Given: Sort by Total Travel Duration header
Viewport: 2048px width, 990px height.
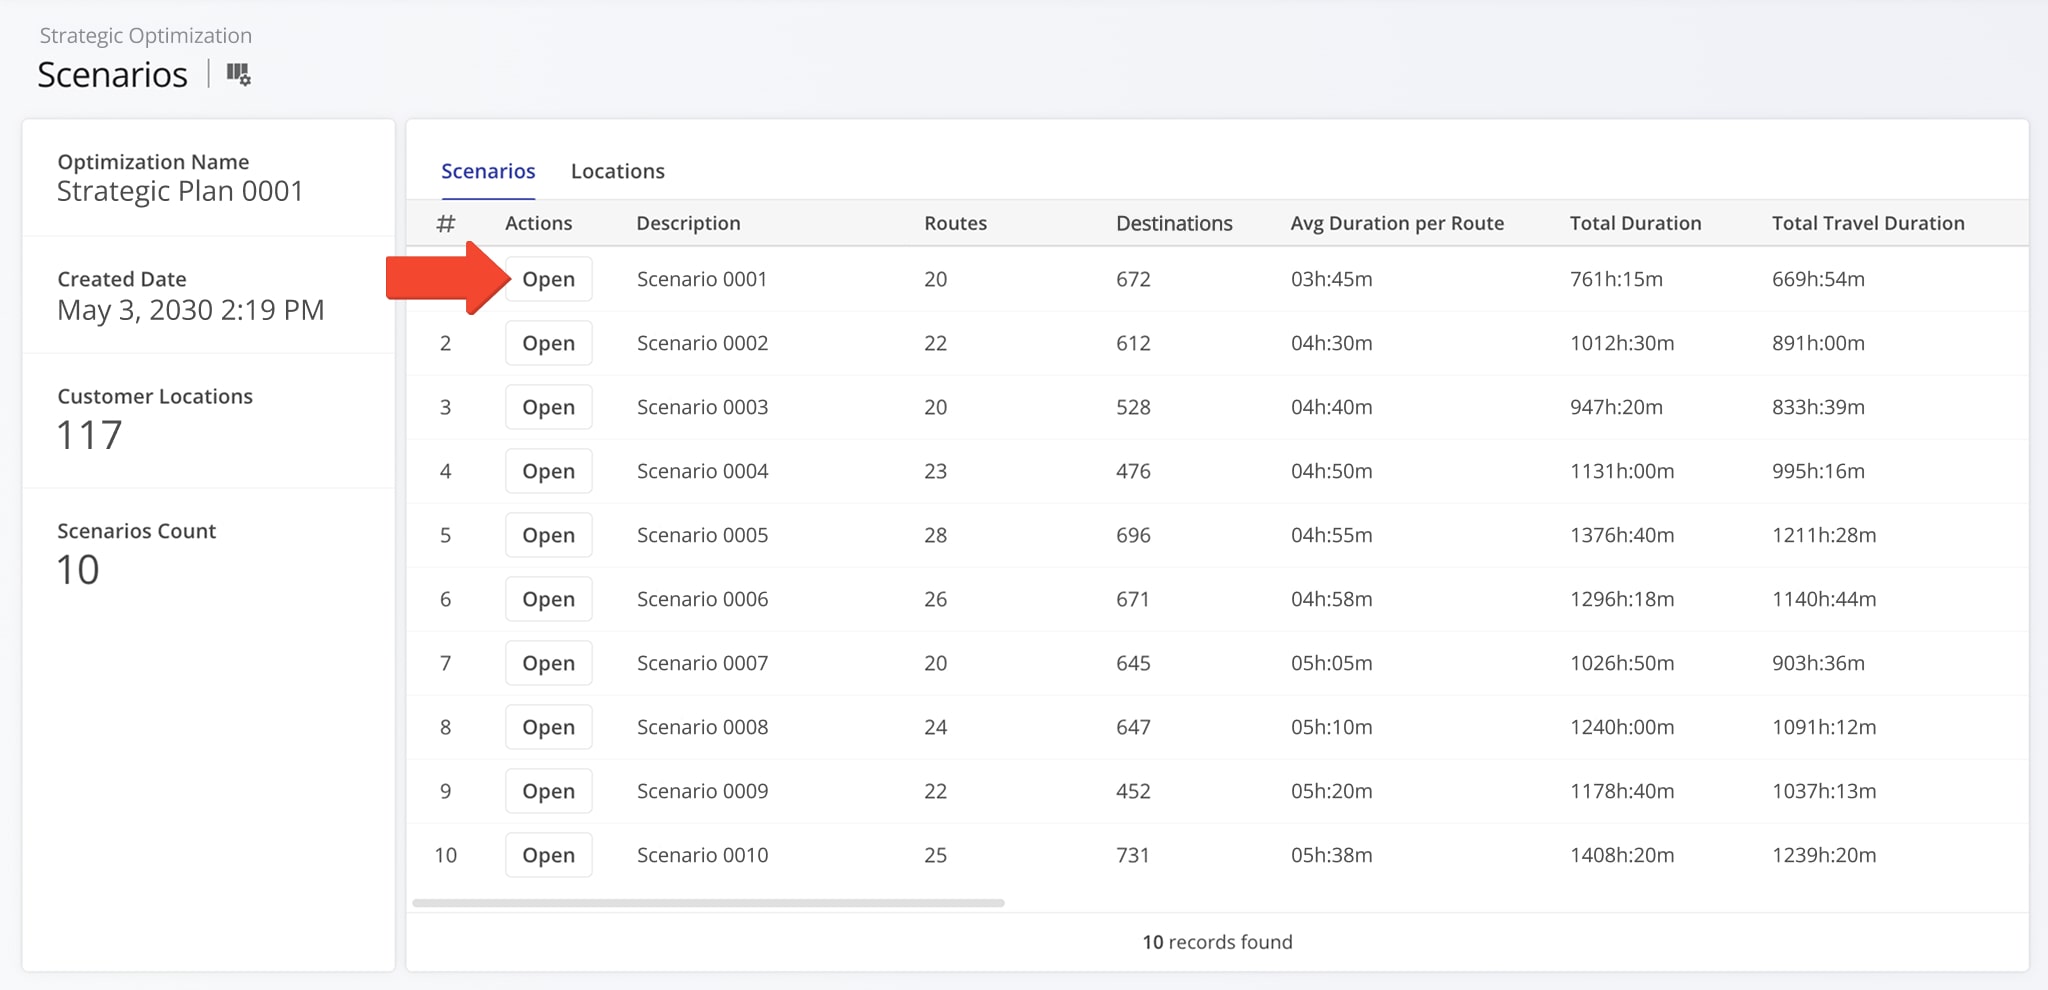Looking at the screenshot, I should click(1868, 223).
